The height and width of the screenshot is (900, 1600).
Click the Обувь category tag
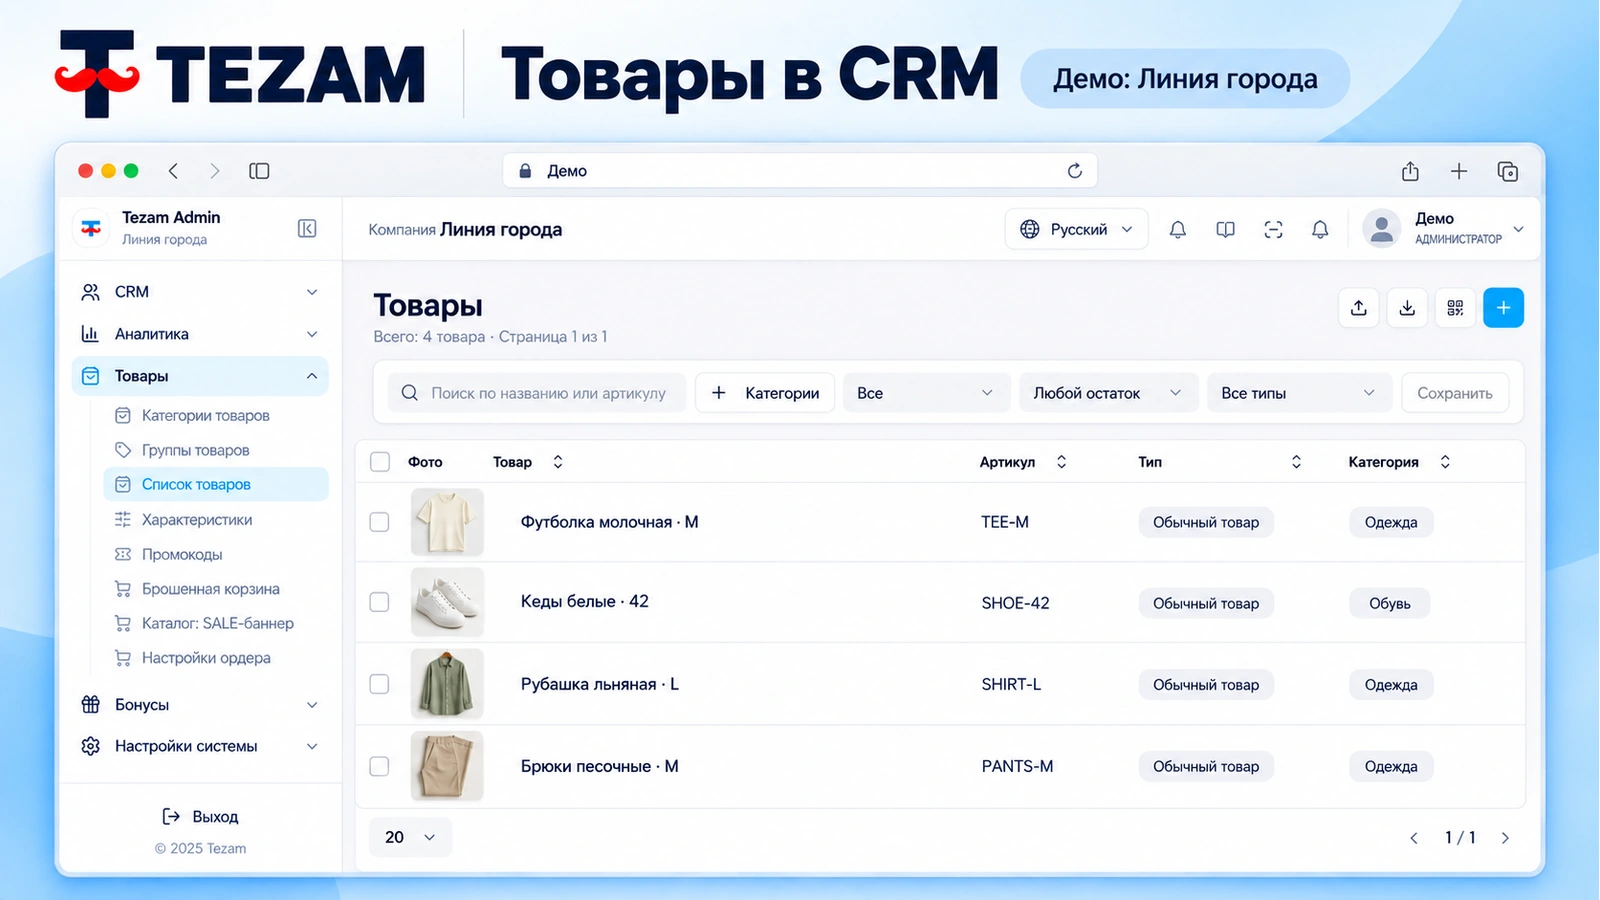[x=1390, y=603]
